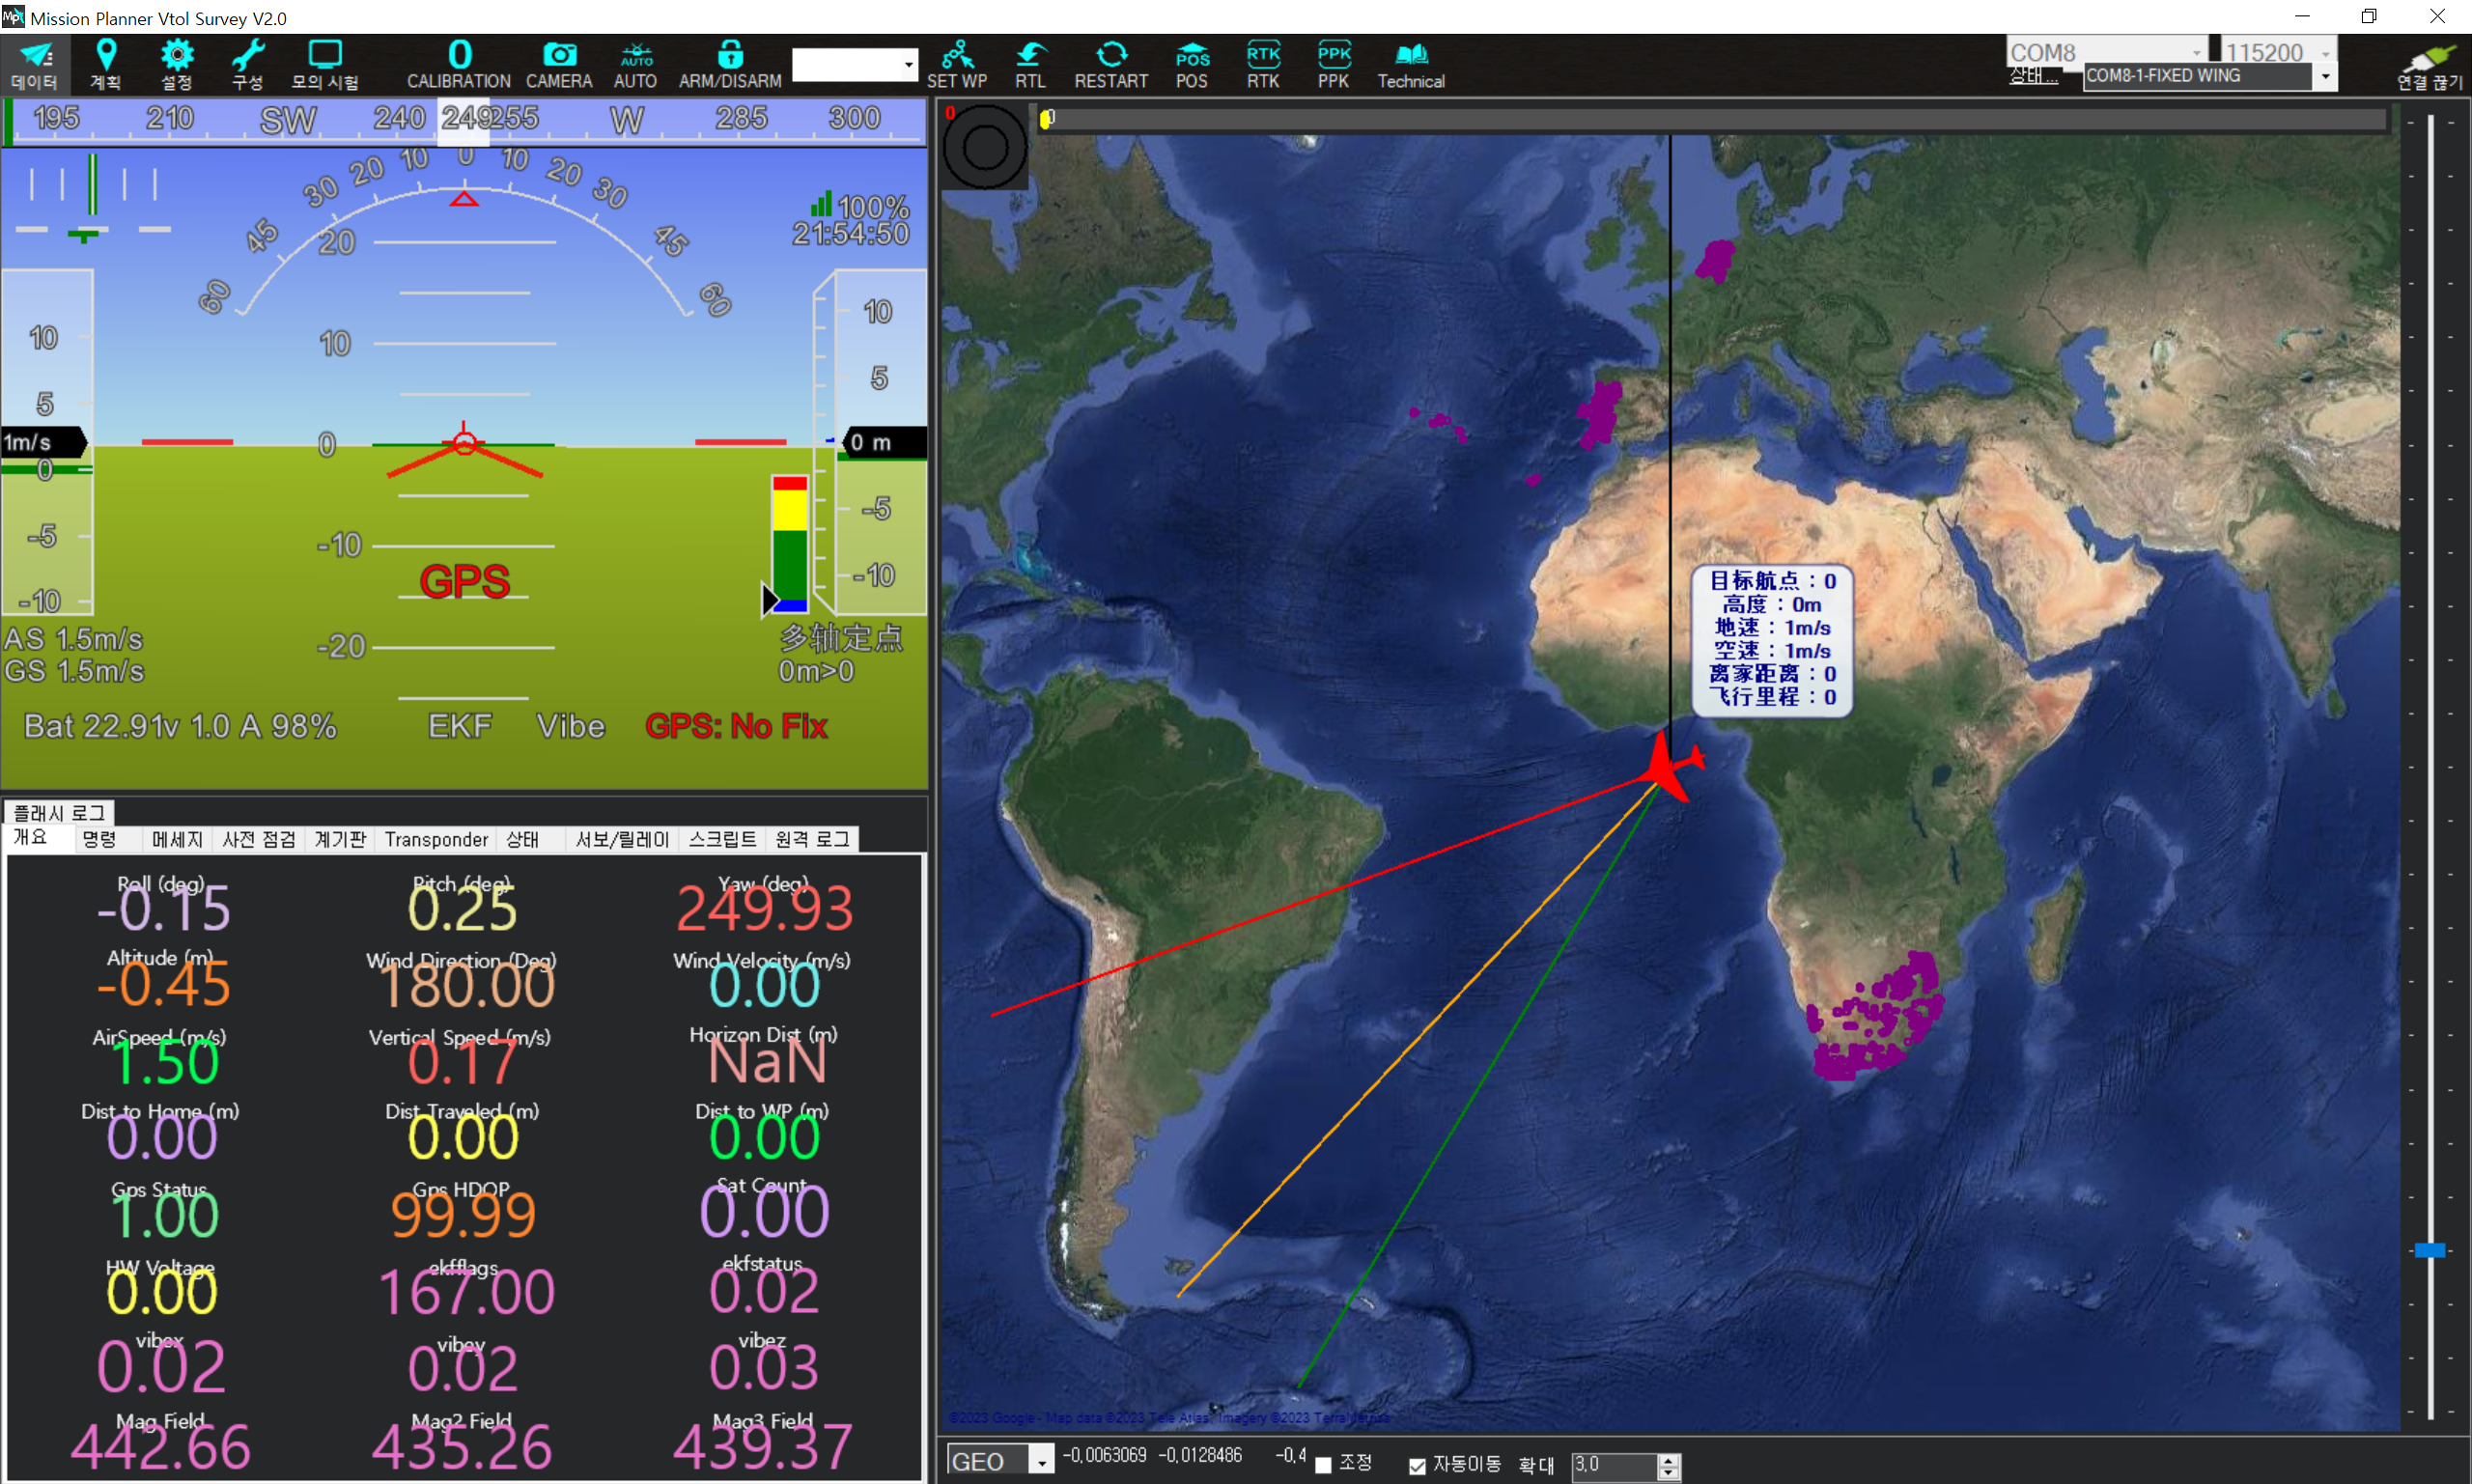Image resolution: width=2472 pixels, height=1484 pixels.
Task: Increase the 확대 zoom stepper value
Action: [1667, 1460]
